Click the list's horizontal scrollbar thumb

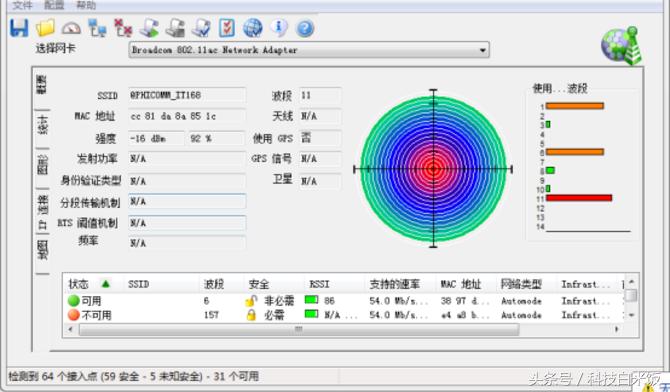pos(299,329)
